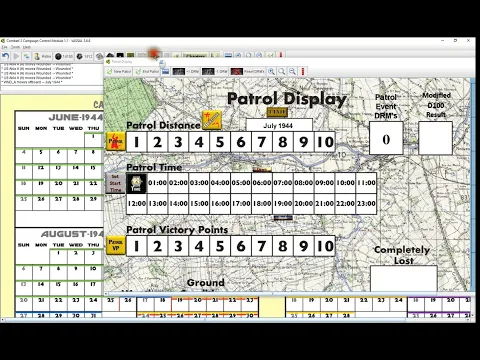Image resolution: width=480 pixels, height=360 pixels.
Task: Select Patrol Distance cell 10
Action: pyautogui.click(x=325, y=142)
